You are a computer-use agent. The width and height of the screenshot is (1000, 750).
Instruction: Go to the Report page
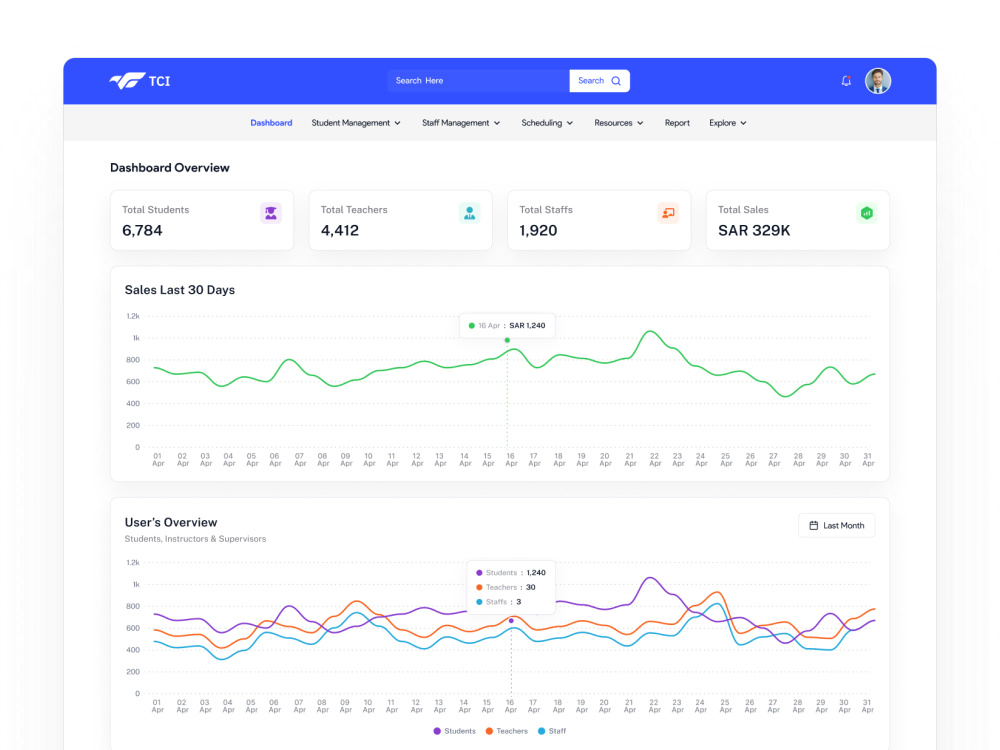tap(677, 123)
